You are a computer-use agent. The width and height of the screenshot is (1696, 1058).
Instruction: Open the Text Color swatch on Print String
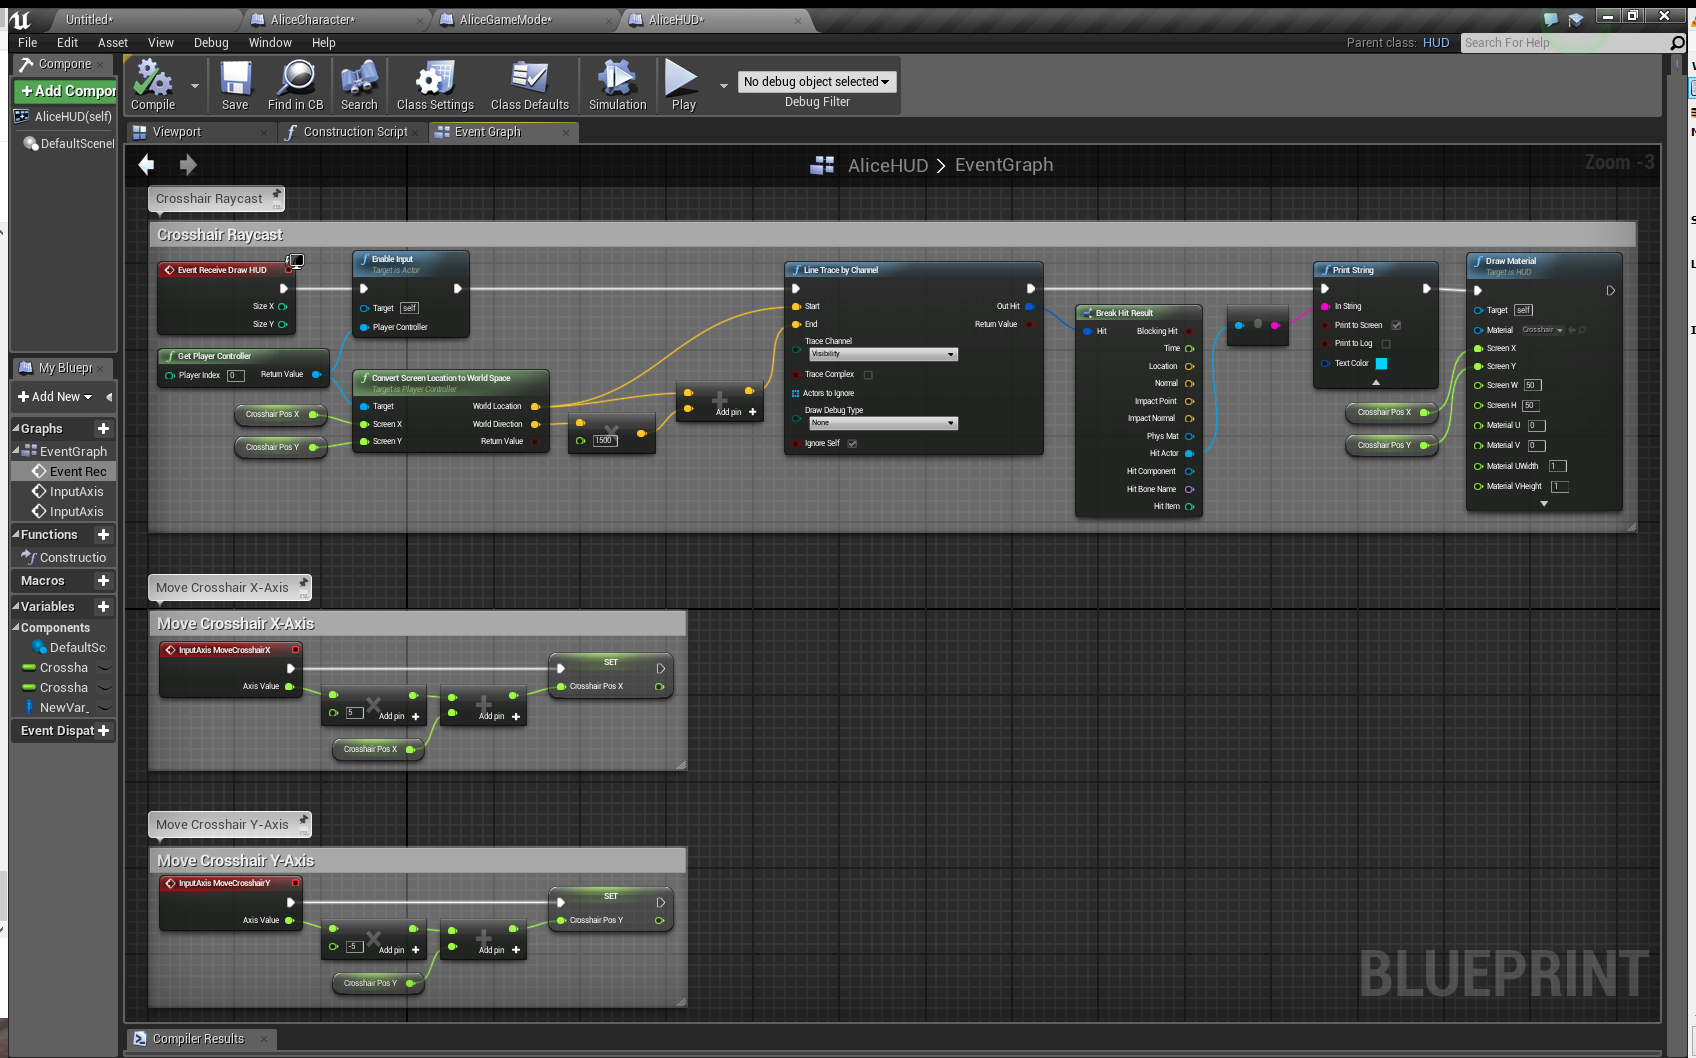click(1381, 364)
